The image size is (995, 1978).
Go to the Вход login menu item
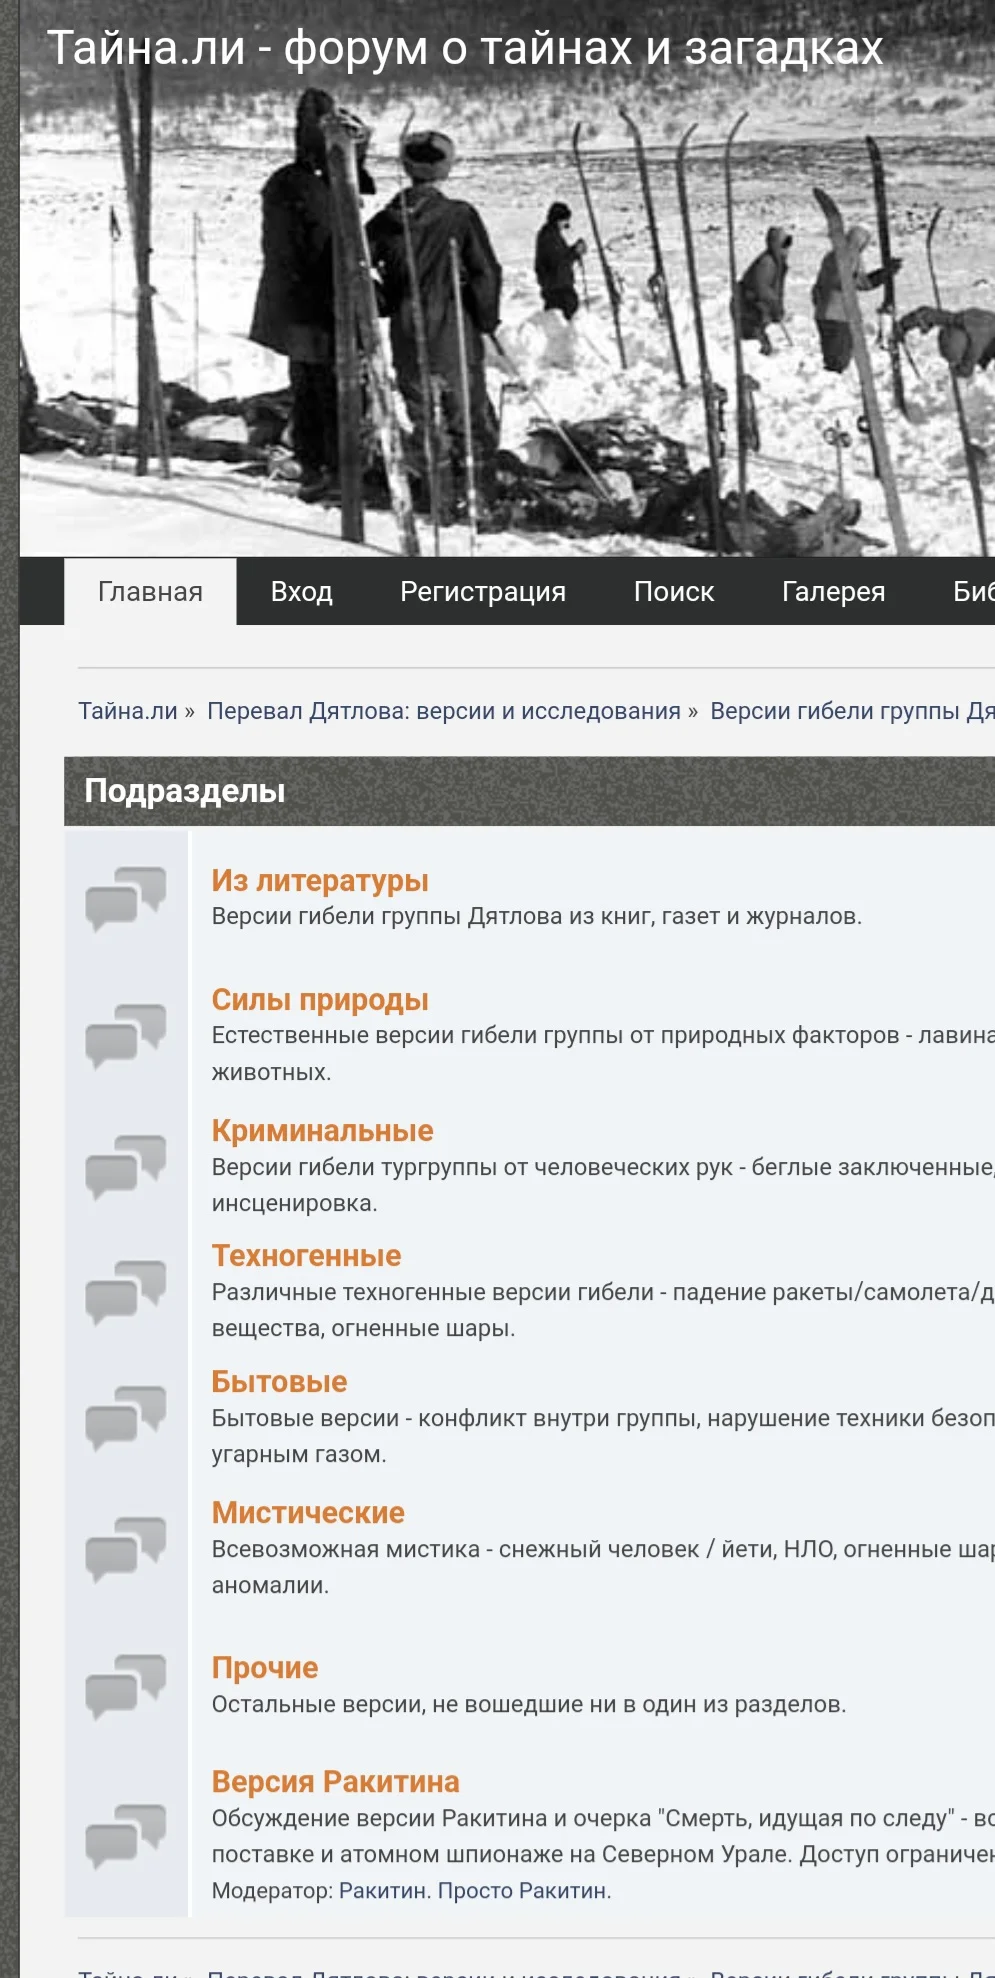point(301,592)
